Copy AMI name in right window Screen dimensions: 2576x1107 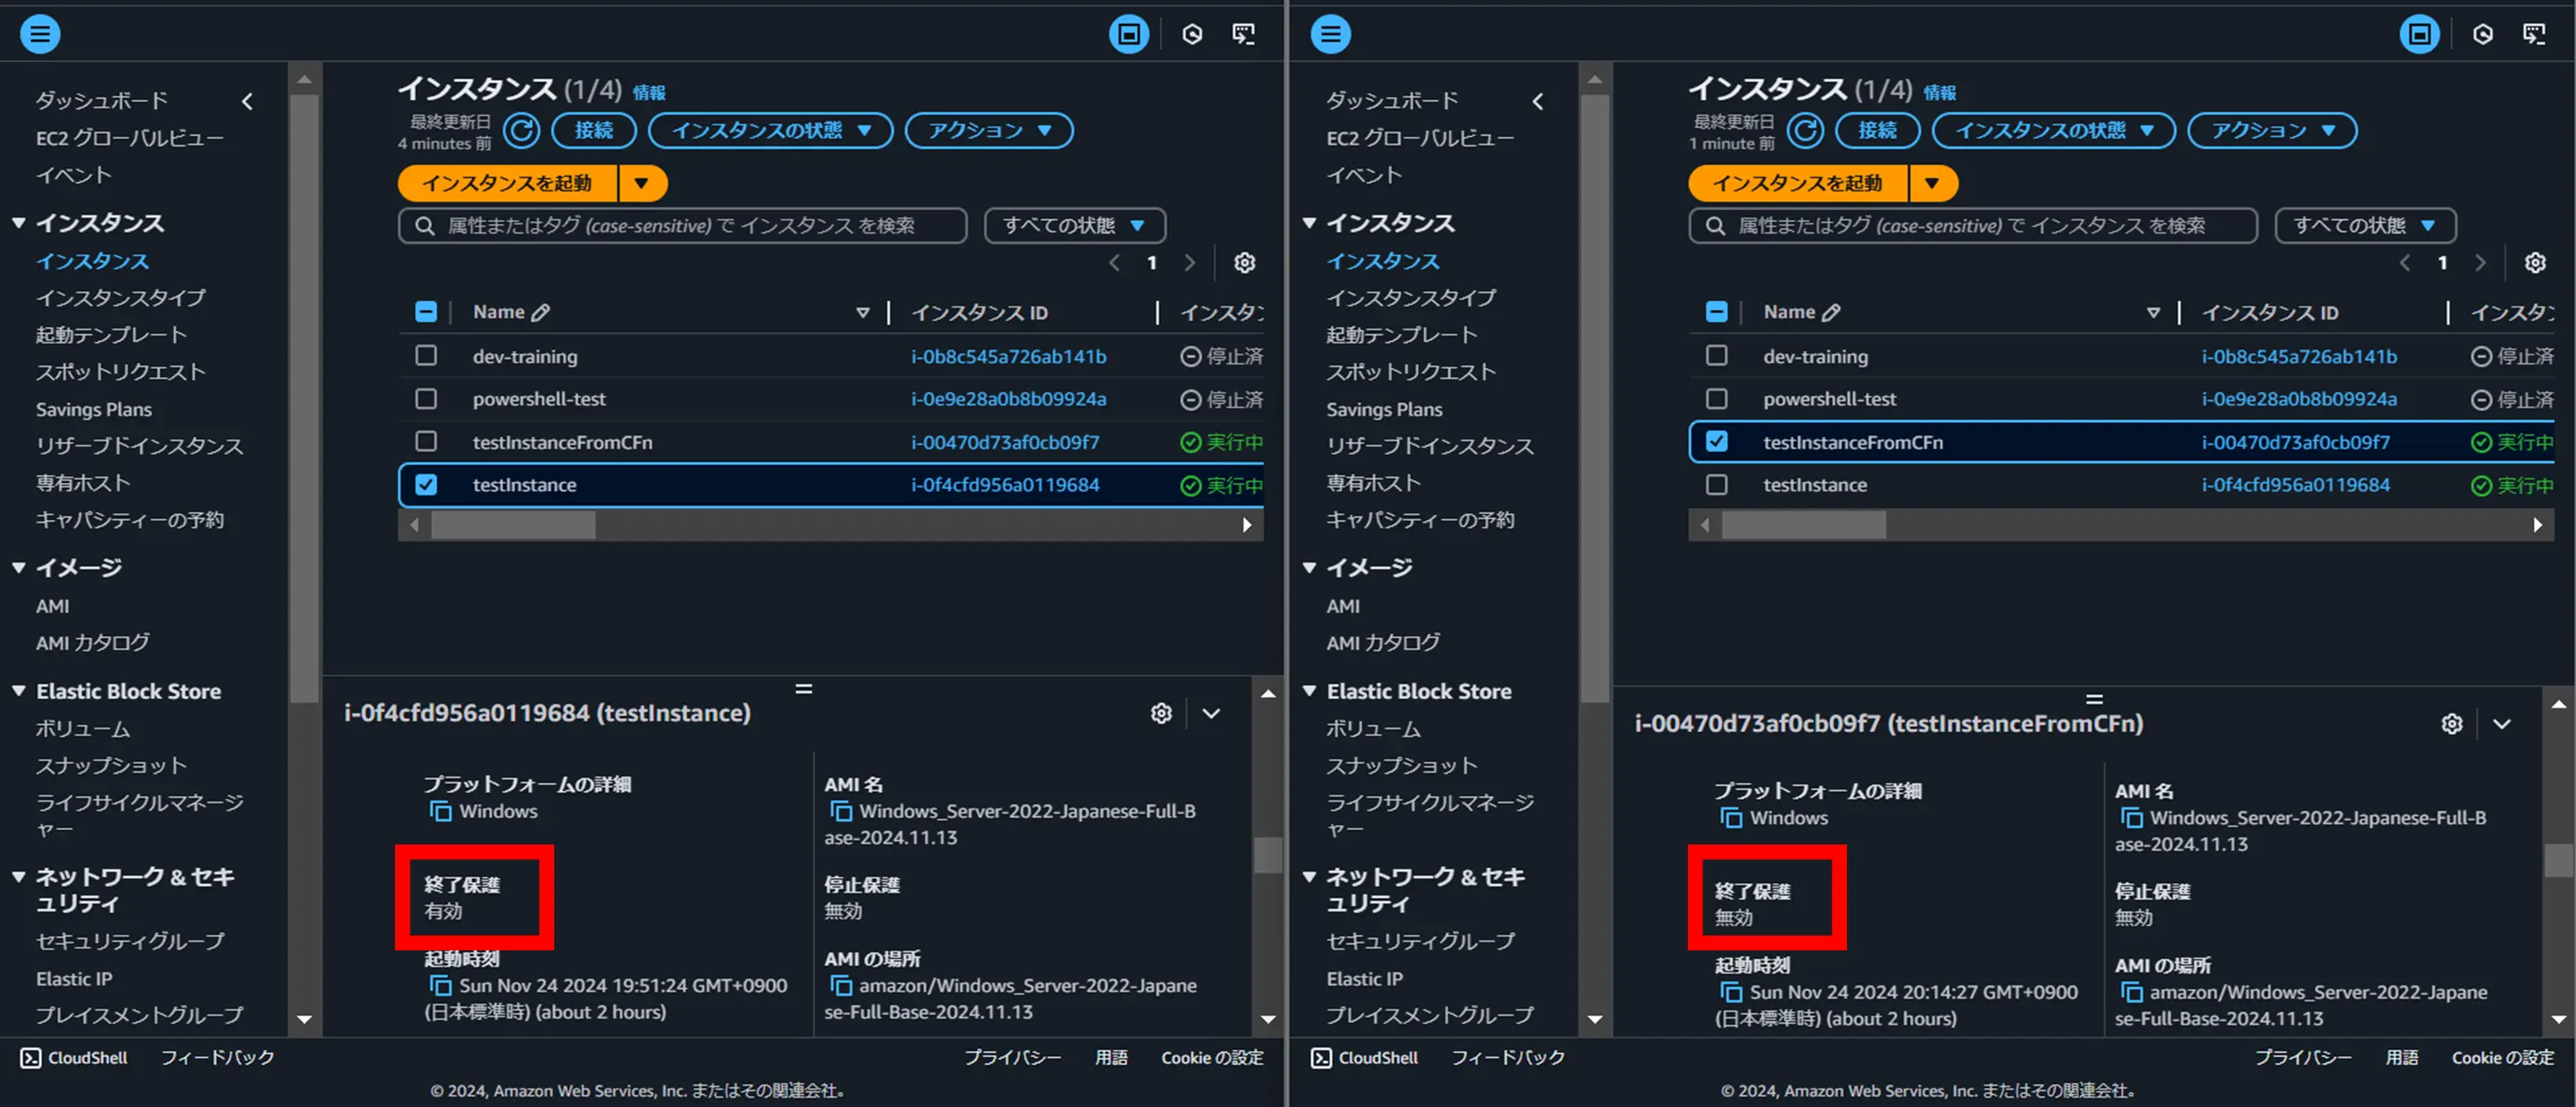click(2131, 818)
